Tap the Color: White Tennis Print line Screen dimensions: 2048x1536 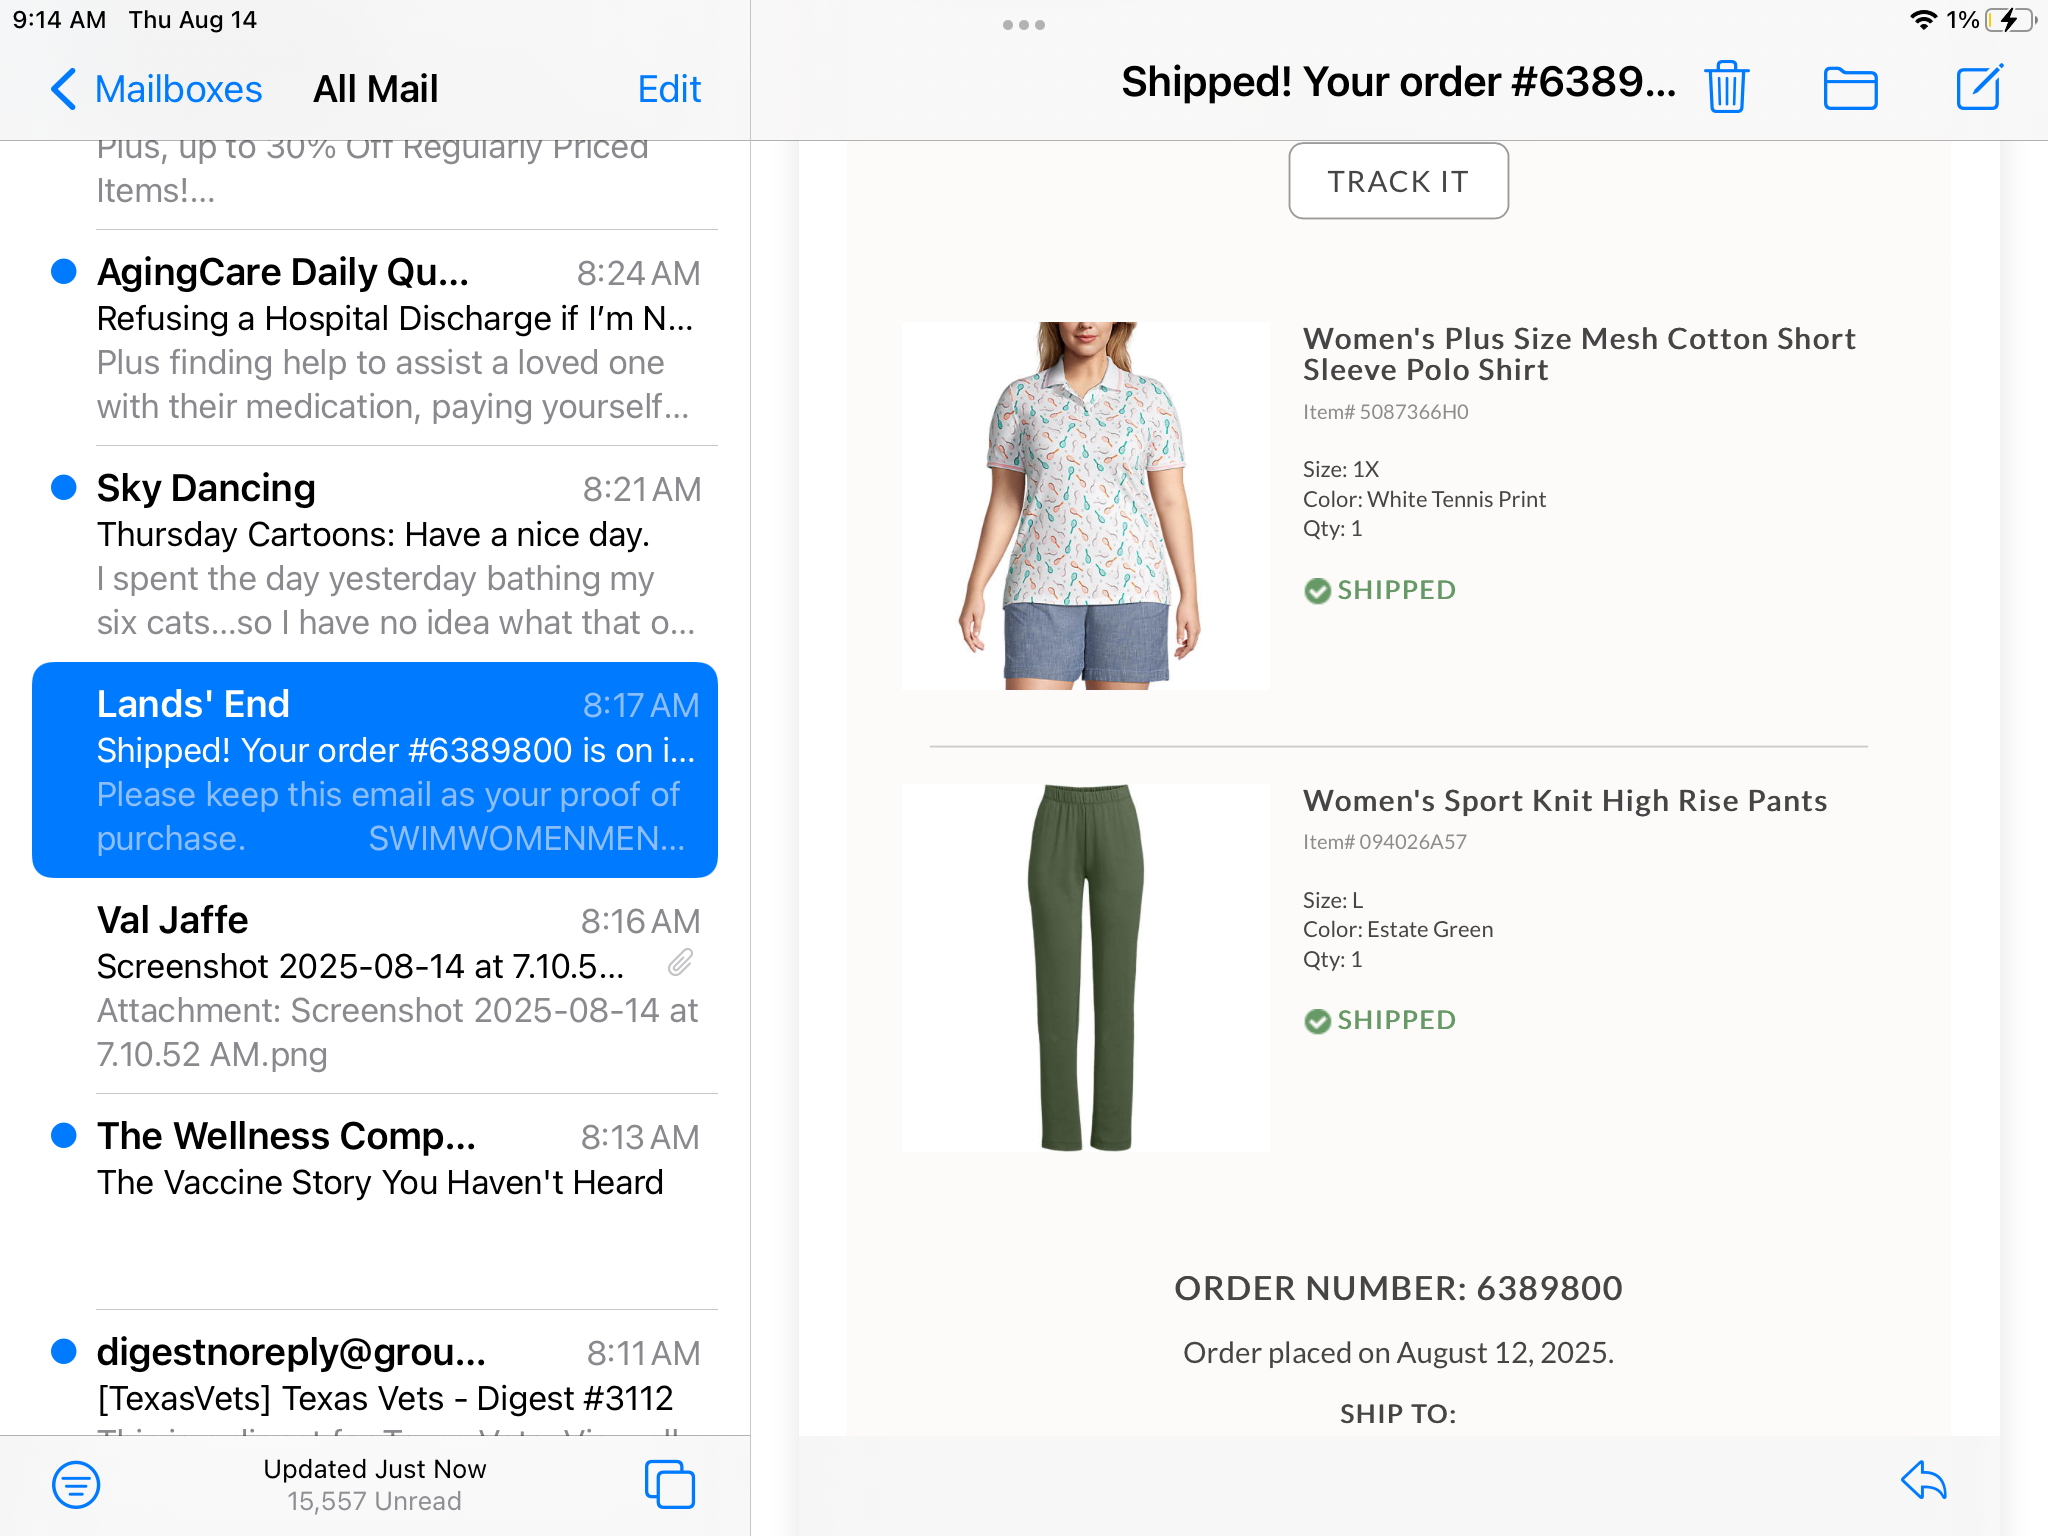1424,499
